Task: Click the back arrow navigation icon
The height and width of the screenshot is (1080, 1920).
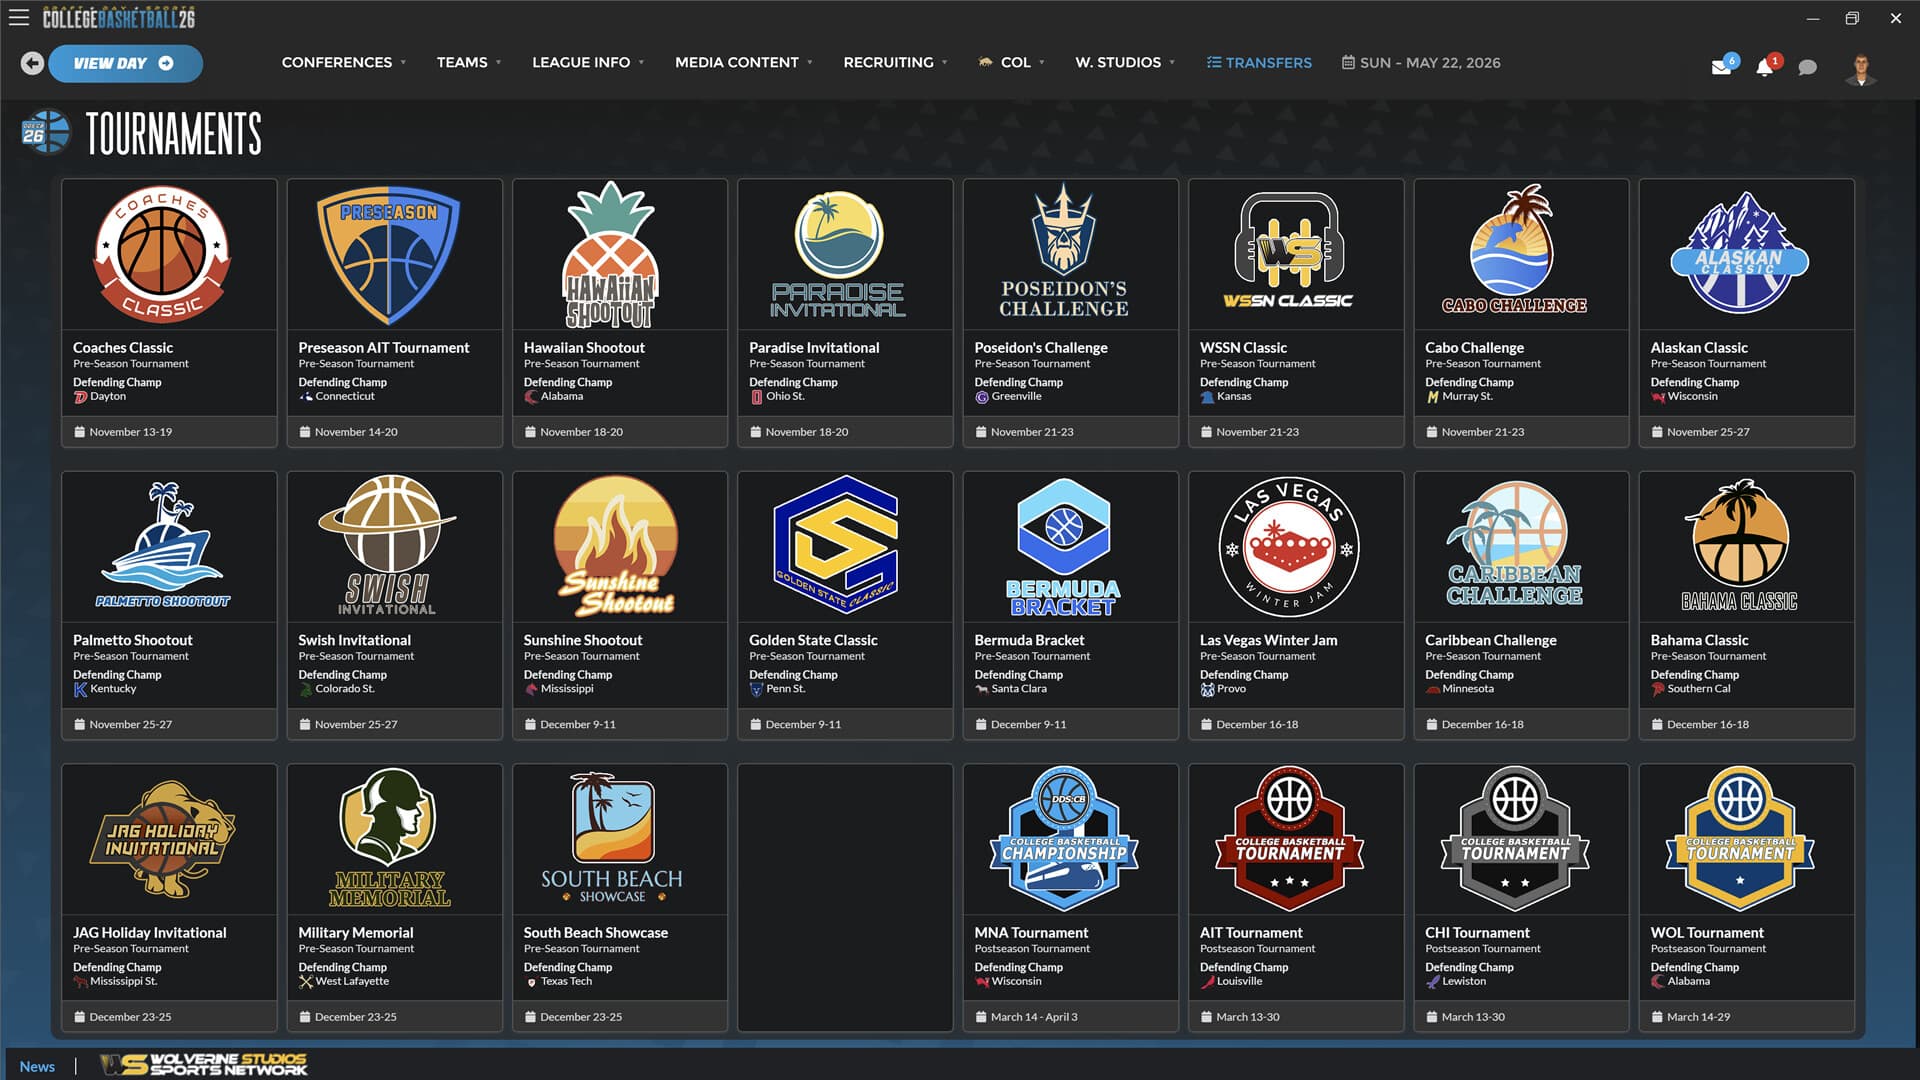Action: pyautogui.click(x=32, y=63)
